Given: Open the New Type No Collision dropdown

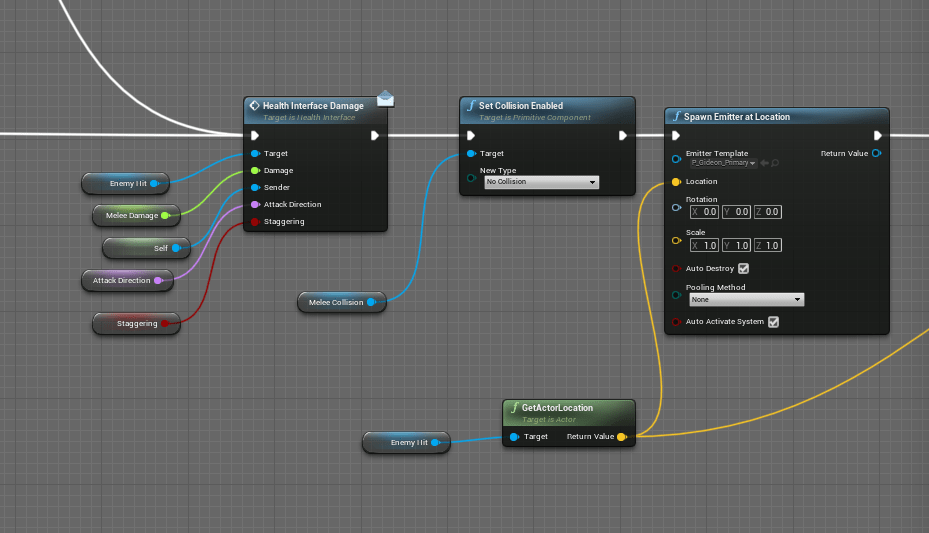Looking at the screenshot, I should (540, 182).
